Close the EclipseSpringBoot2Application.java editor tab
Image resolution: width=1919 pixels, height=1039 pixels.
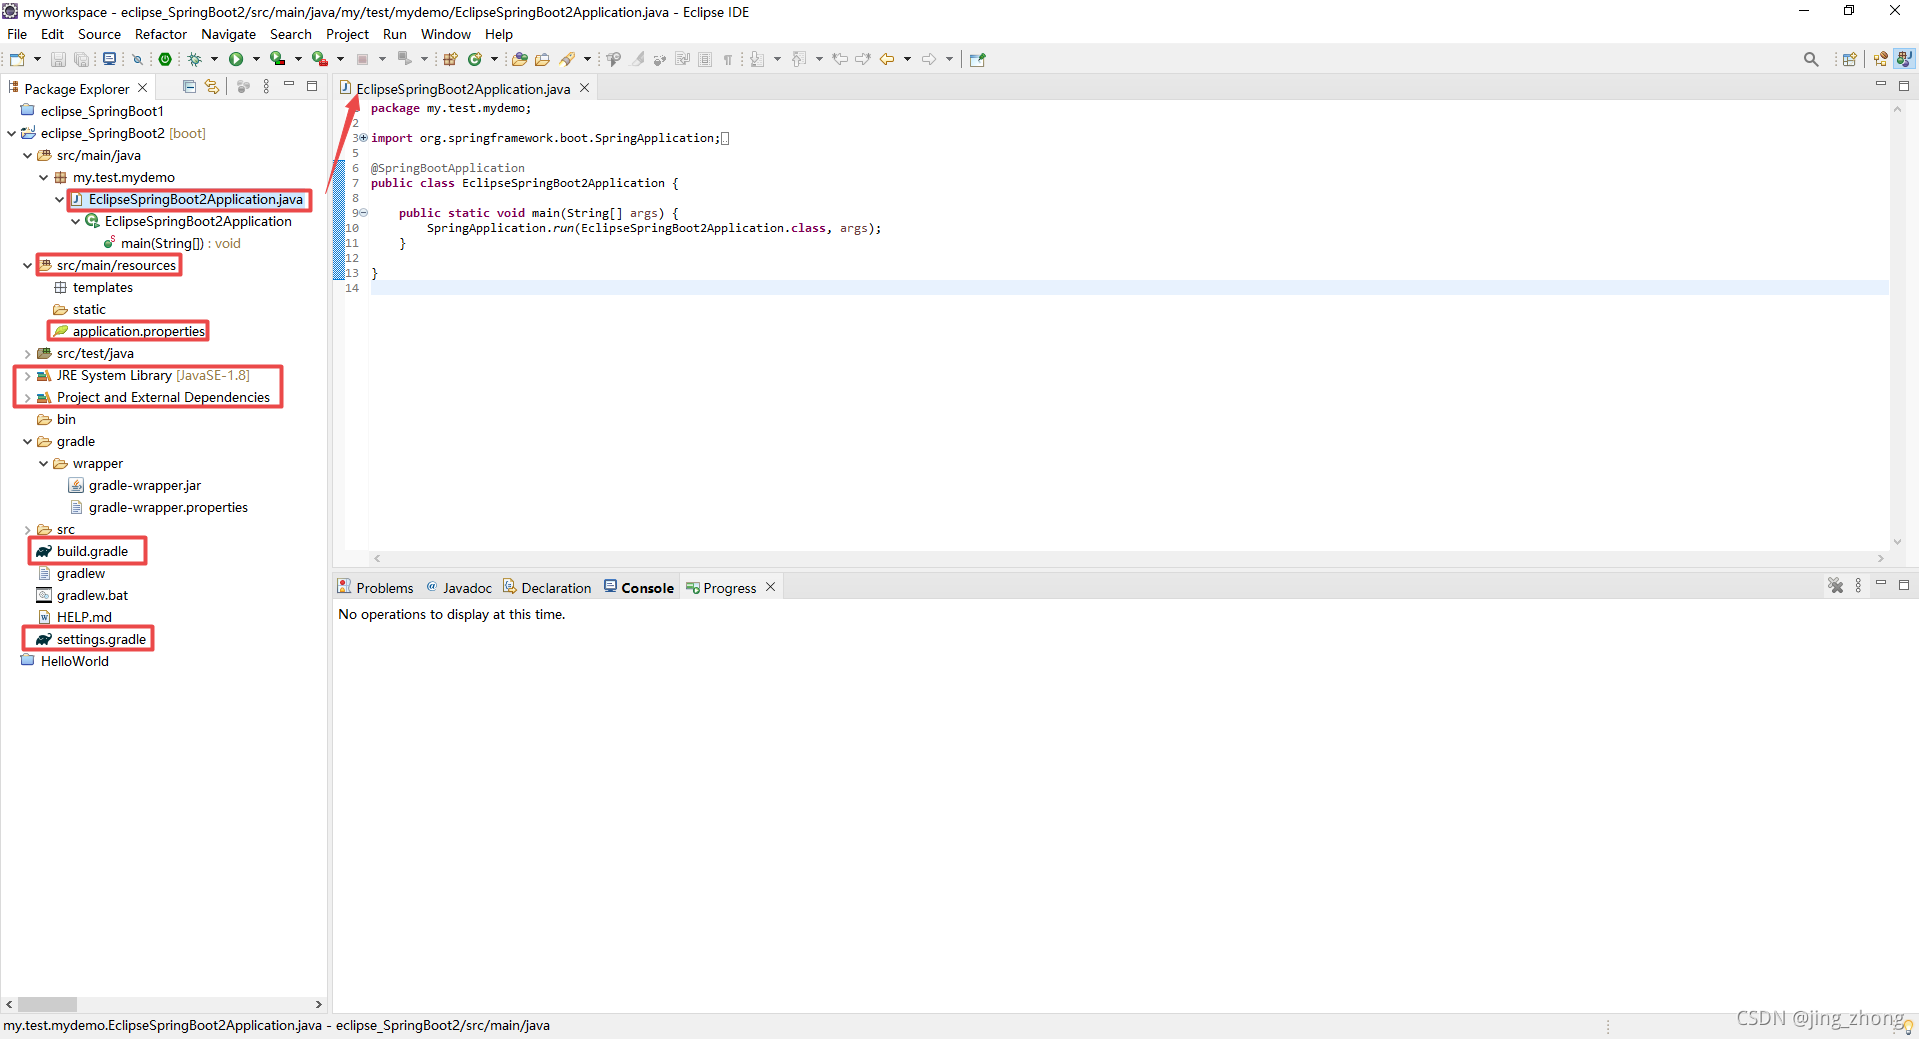tap(585, 88)
